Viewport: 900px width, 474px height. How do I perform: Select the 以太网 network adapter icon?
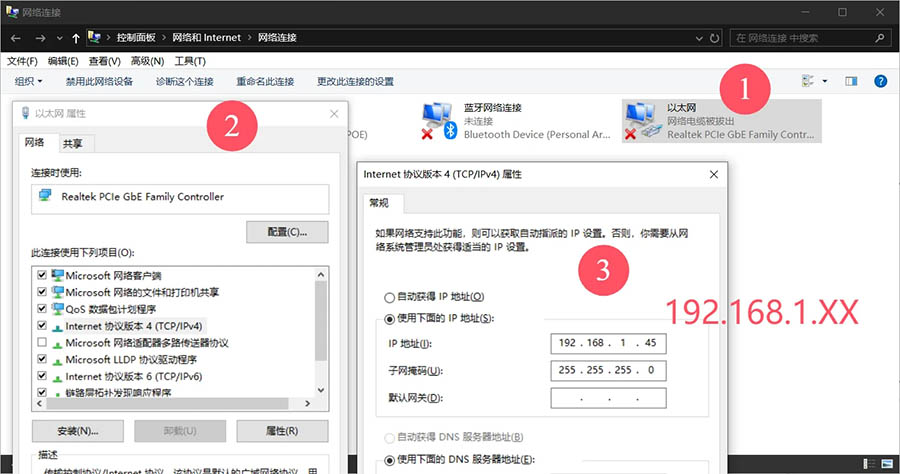point(642,121)
